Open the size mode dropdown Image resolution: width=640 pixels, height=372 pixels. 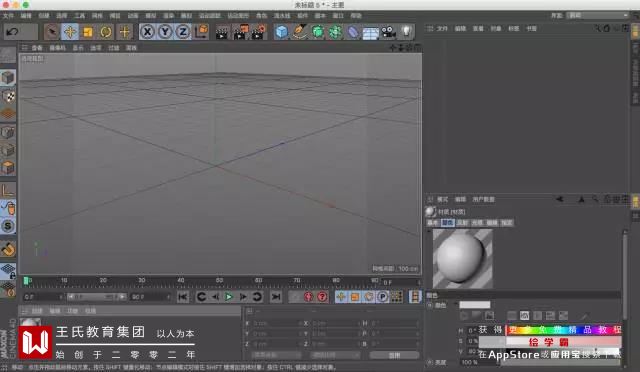tap(335, 355)
